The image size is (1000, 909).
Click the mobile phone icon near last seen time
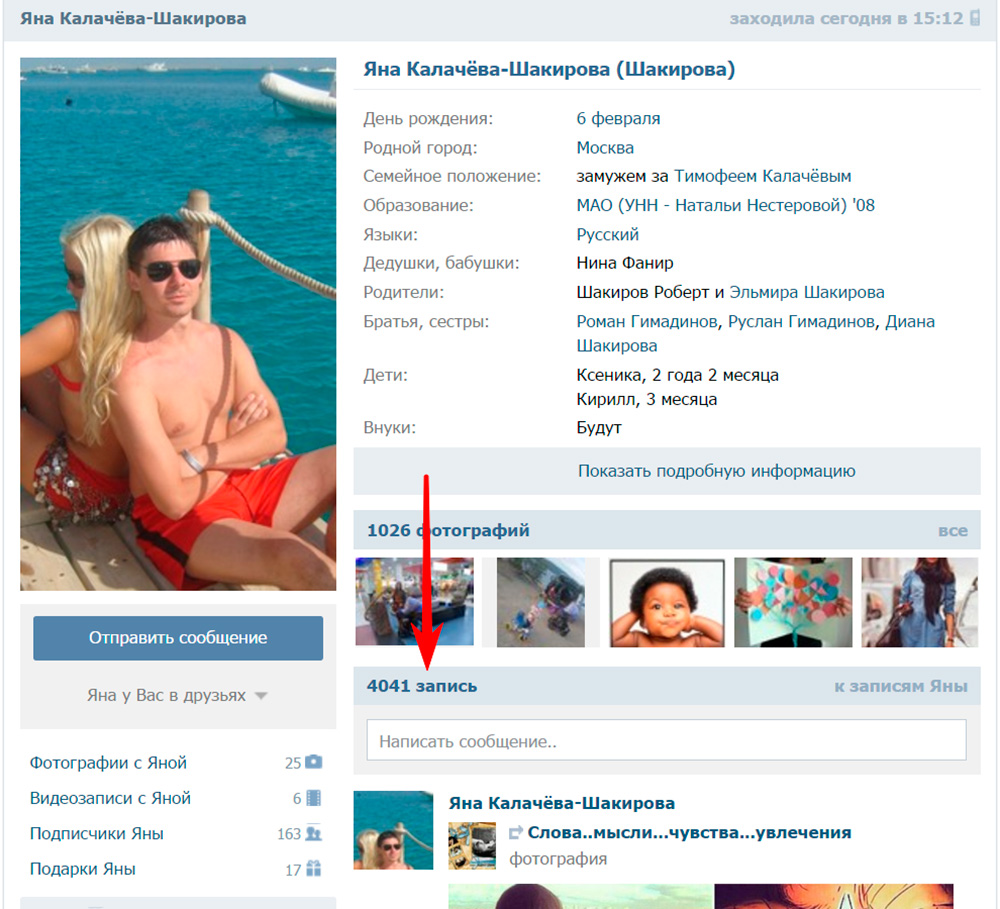click(x=975, y=19)
